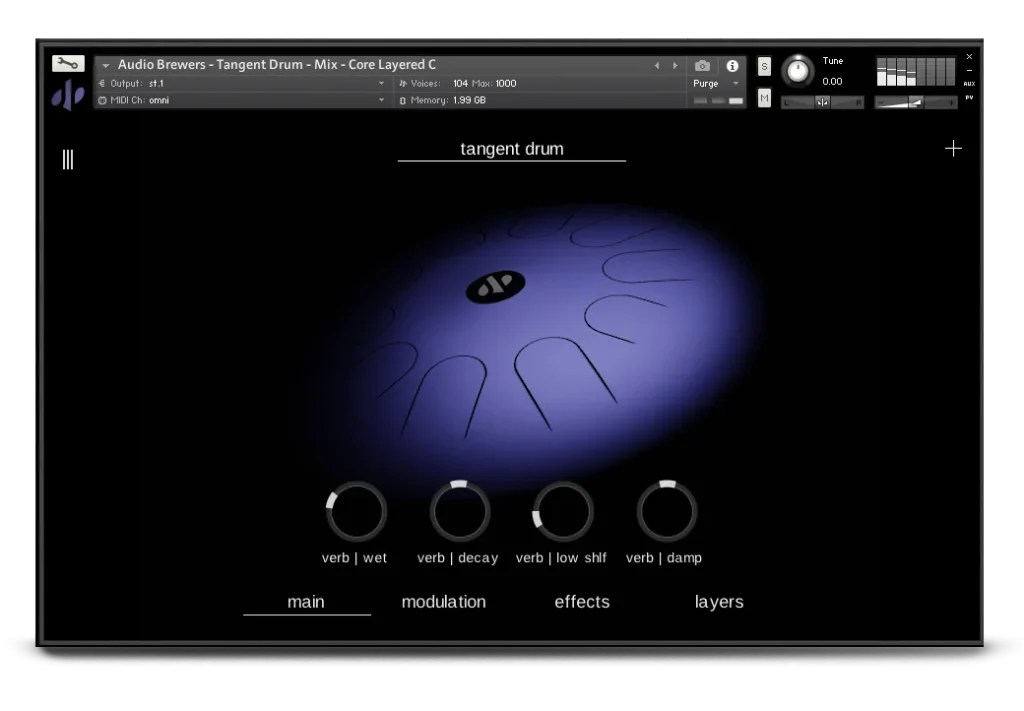Click the logo on the tangent drum
This screenshot has width=1024, height=711.
496,287
